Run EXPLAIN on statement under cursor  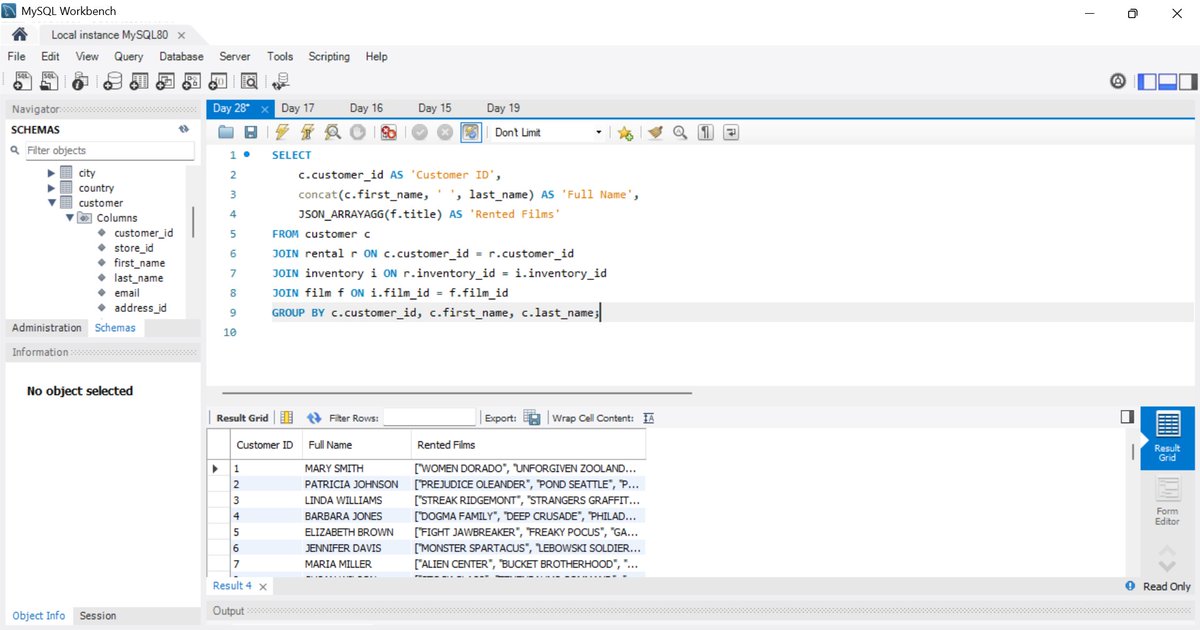pos(332,132)
